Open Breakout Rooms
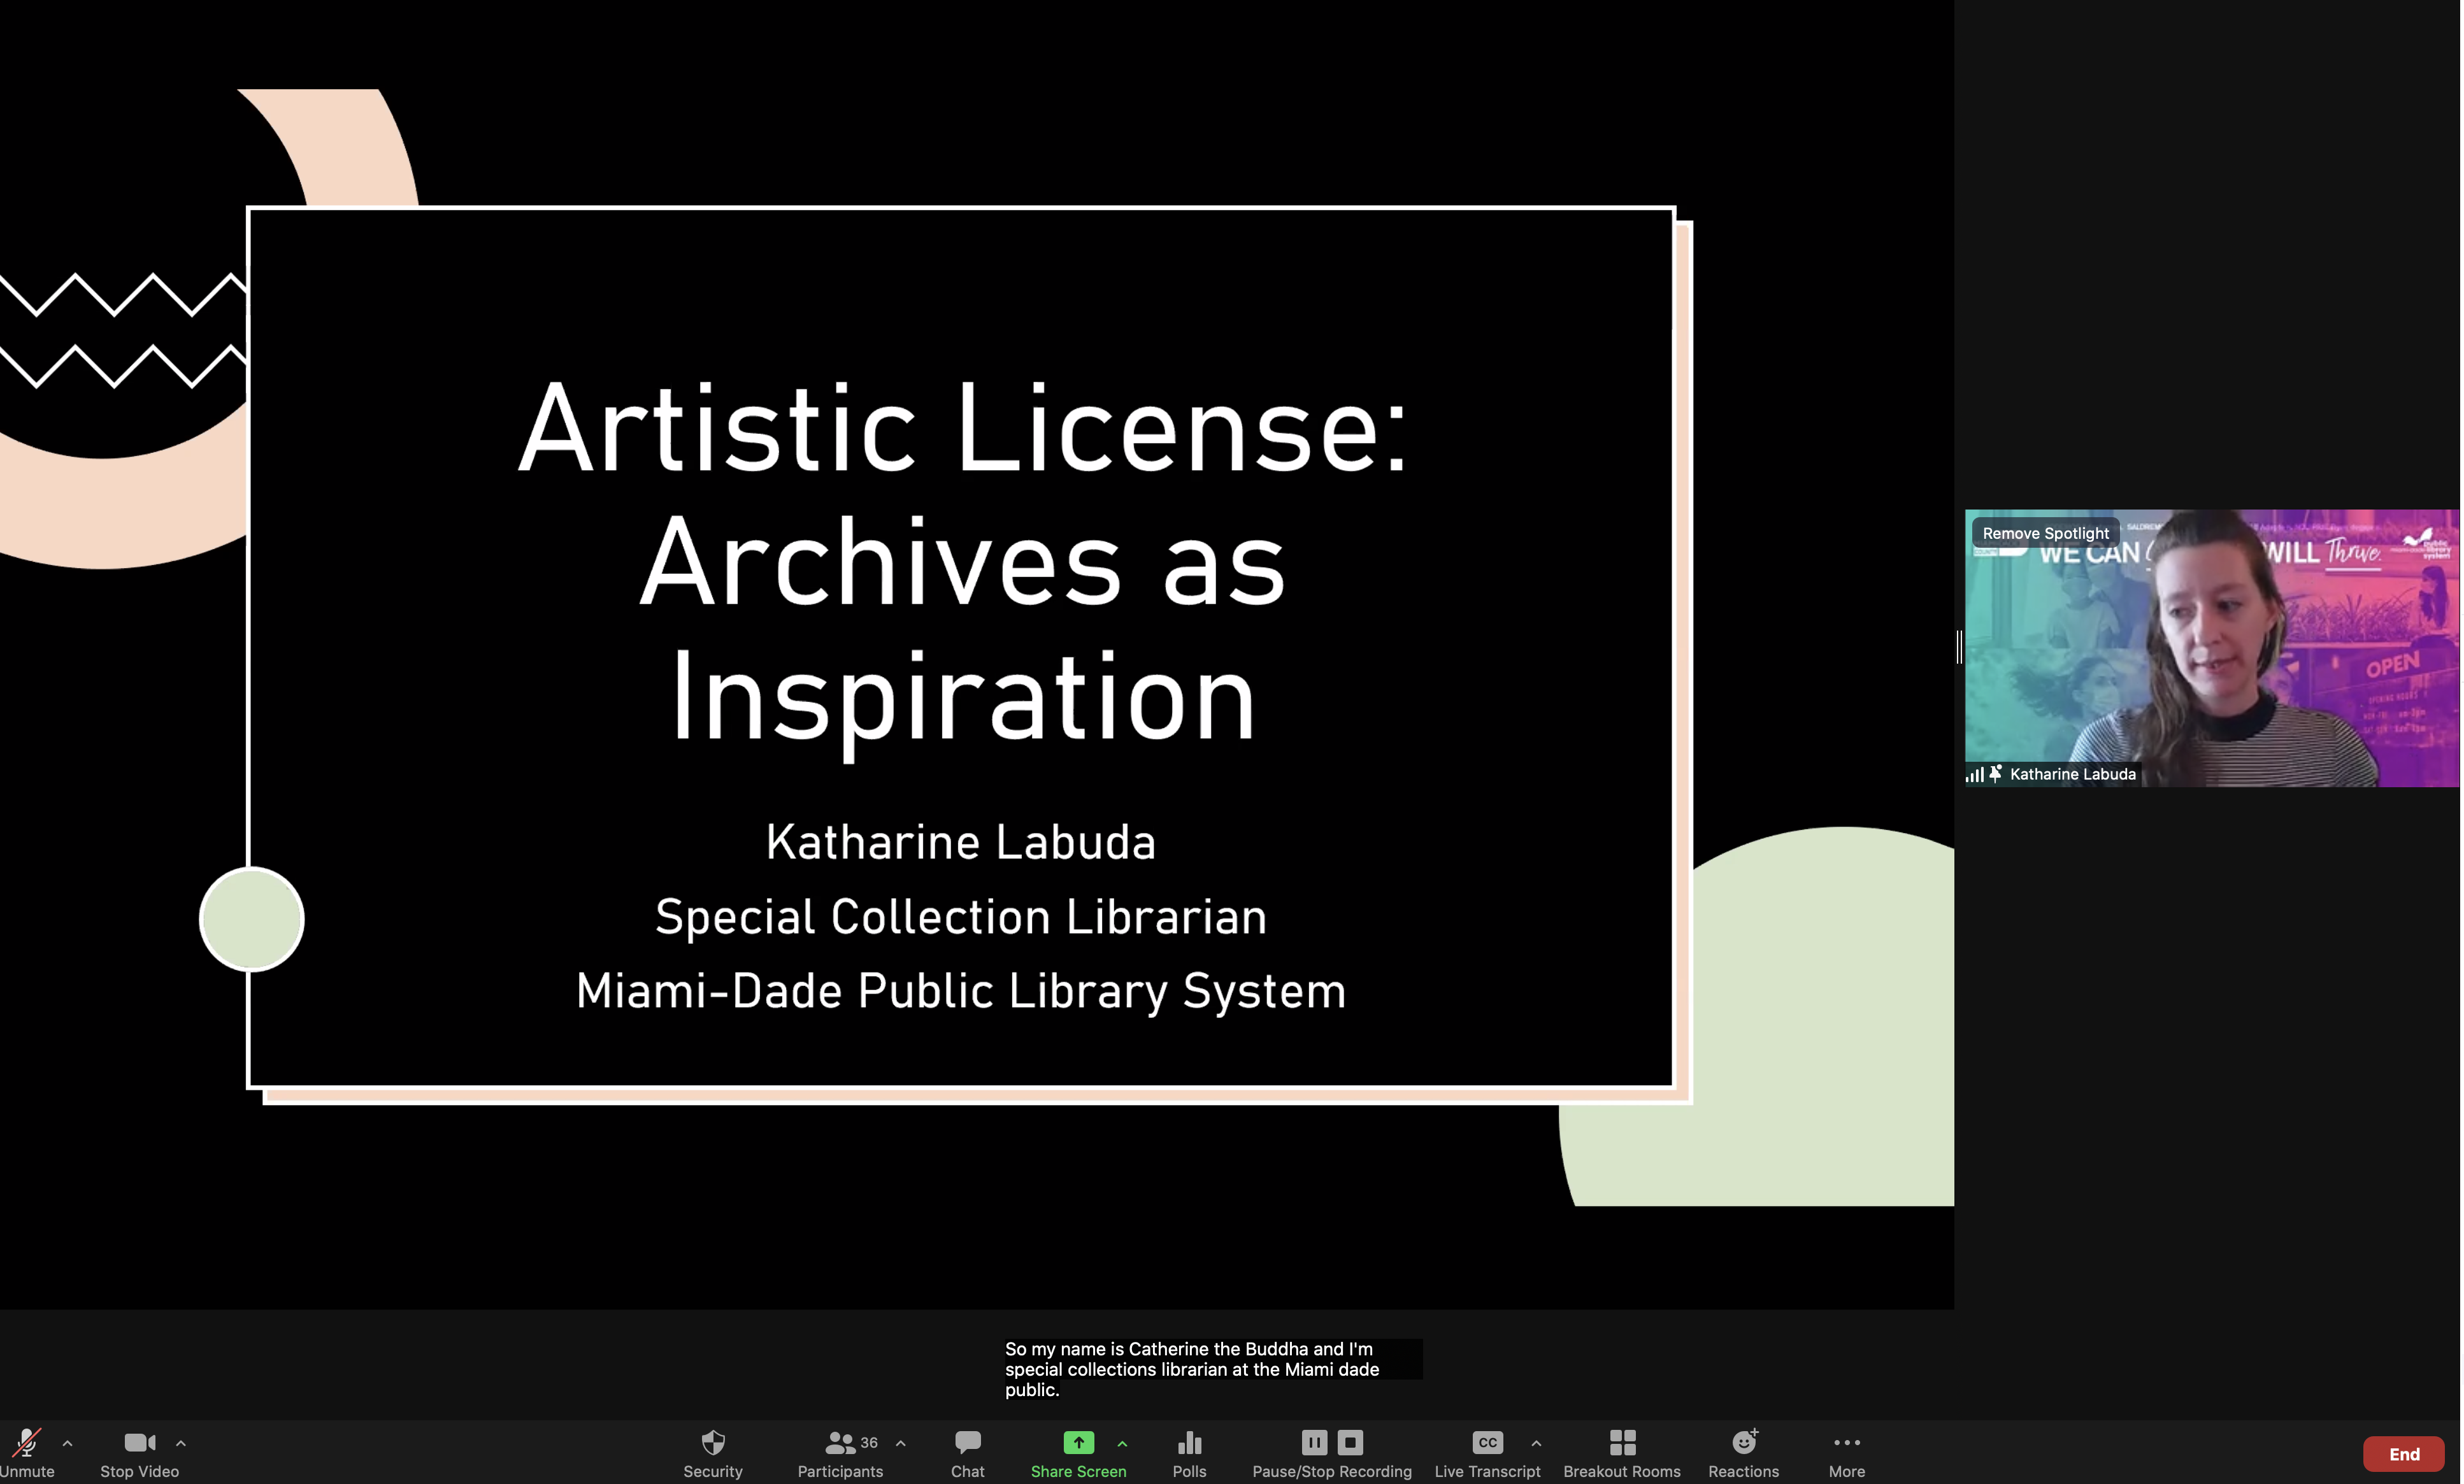The height and width of the screenshot is (1484, 2464). point(1621,1442)
